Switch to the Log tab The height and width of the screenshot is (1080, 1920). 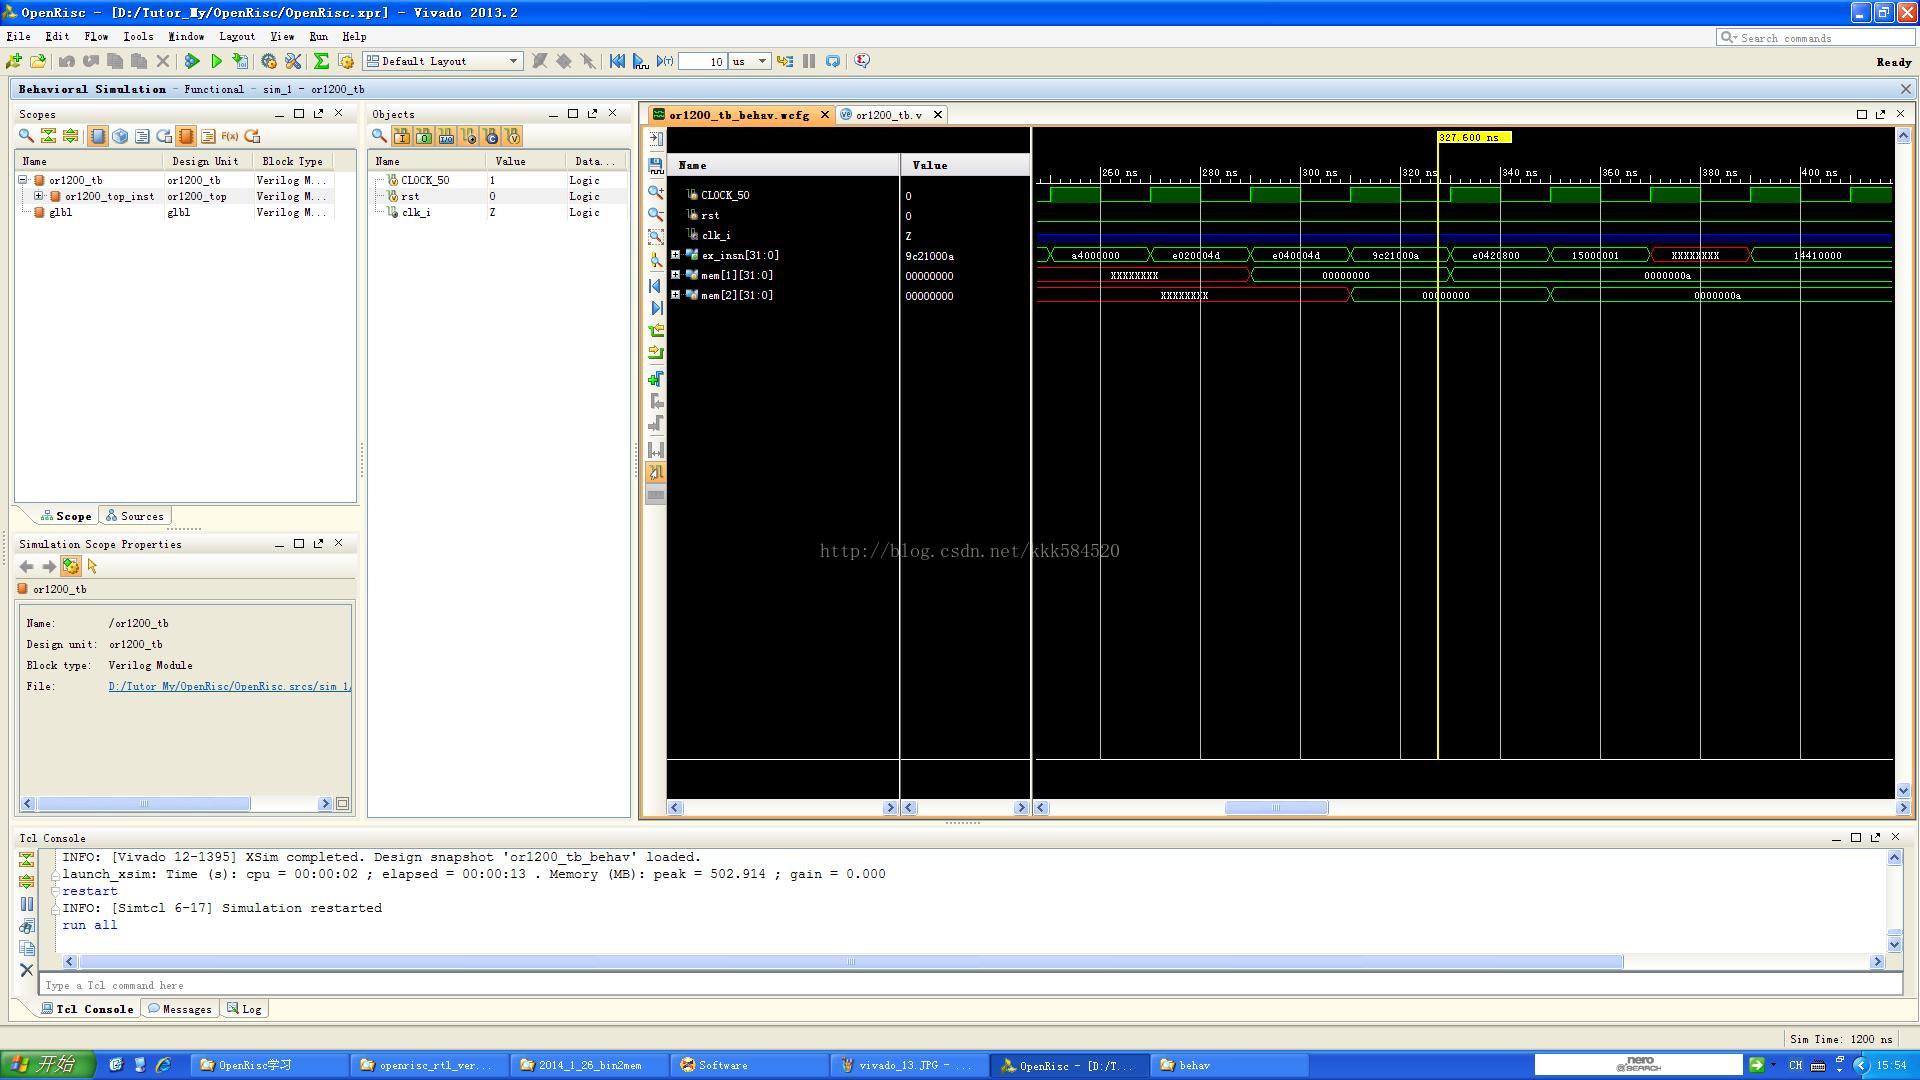(x=244, y=1009)
